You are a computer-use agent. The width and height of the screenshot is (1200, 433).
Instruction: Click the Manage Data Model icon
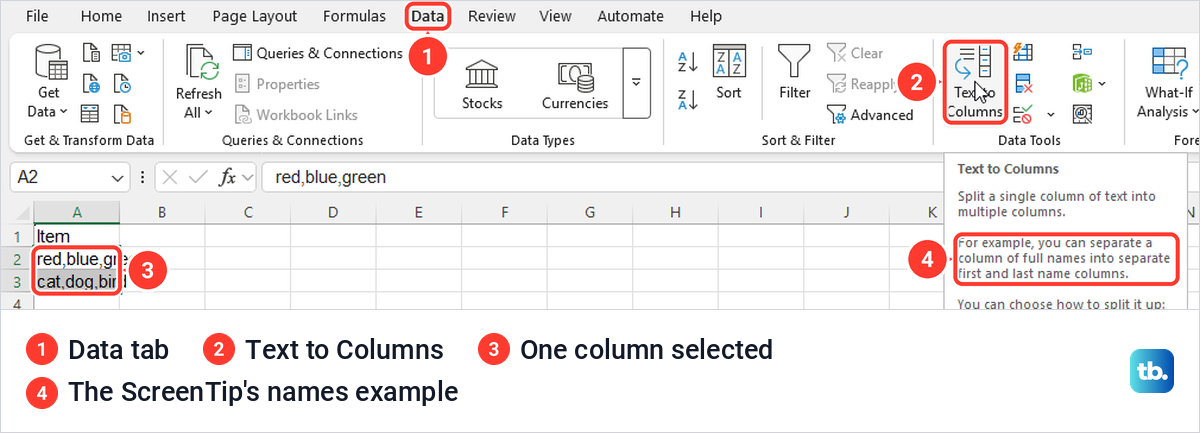click(x=1082, y=113)
